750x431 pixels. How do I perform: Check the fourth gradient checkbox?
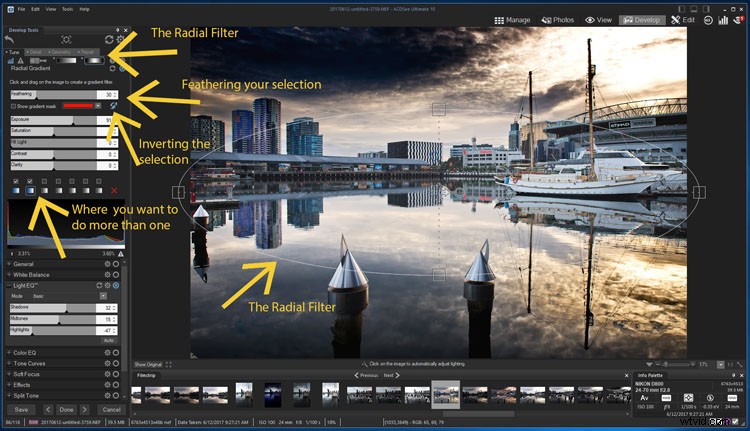point(58,181)
